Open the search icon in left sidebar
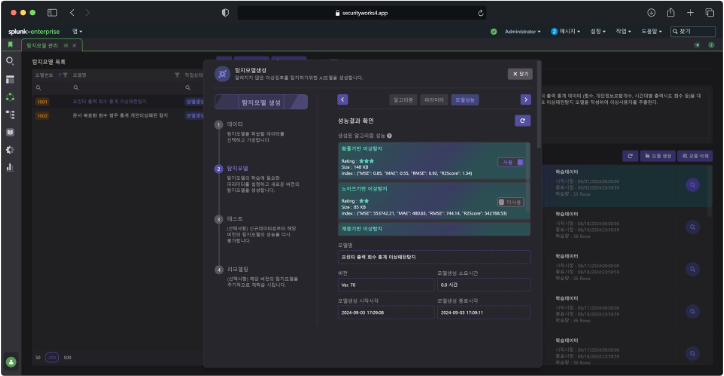724x376 pixels. (10, 61)
